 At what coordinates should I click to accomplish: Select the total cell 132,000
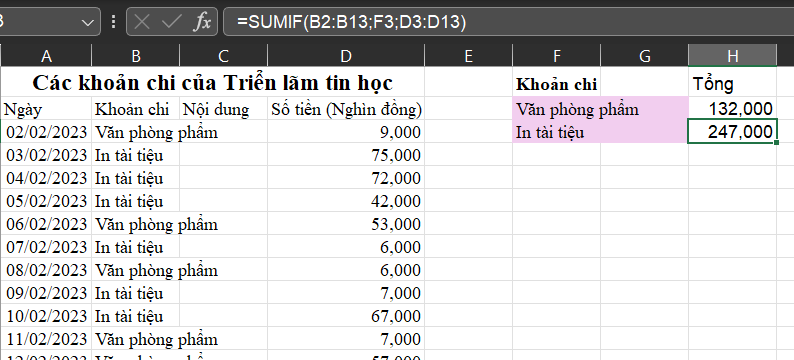[x=733, y=109]
